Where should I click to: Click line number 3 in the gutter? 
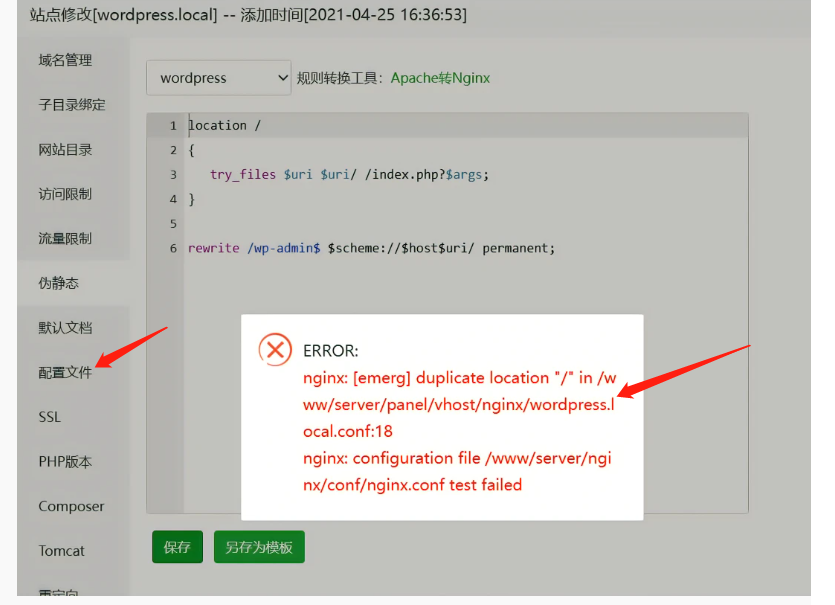[x=173, y=175]
